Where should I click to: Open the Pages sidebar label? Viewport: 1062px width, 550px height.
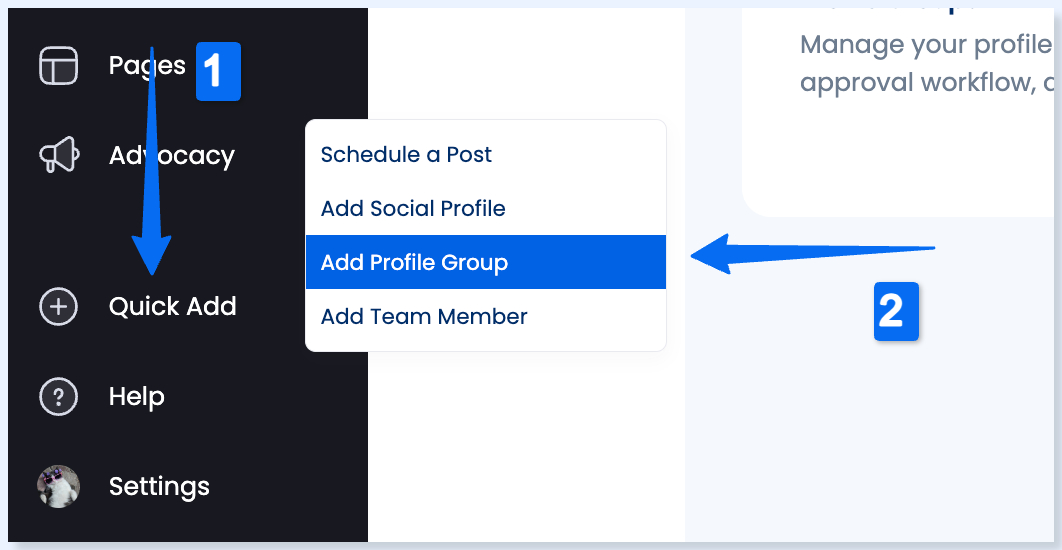(147, 66)
